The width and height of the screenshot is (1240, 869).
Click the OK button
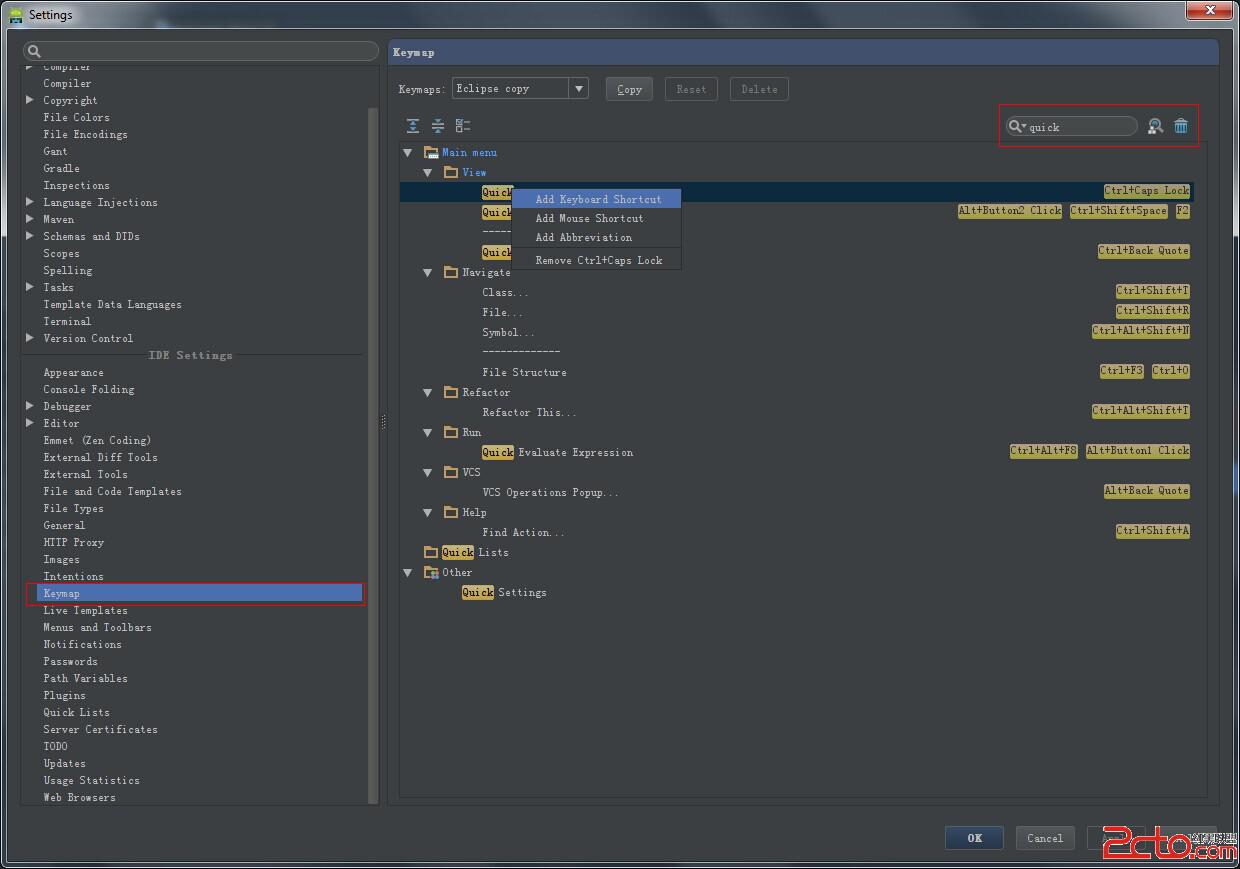(974, 838)
